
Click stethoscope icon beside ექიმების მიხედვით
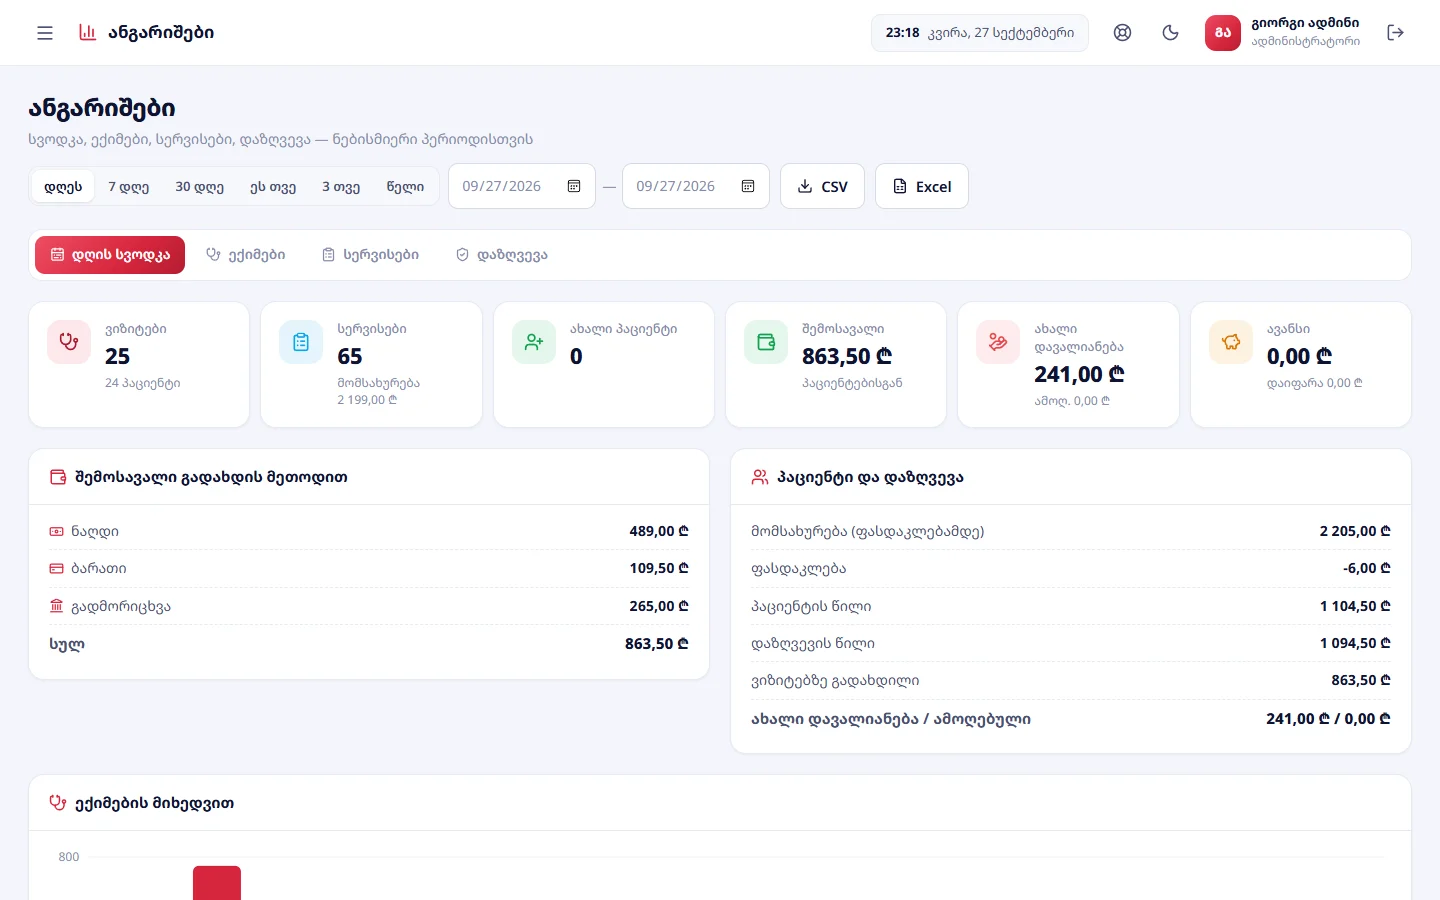pyautogui.click(x=58, y=802)
